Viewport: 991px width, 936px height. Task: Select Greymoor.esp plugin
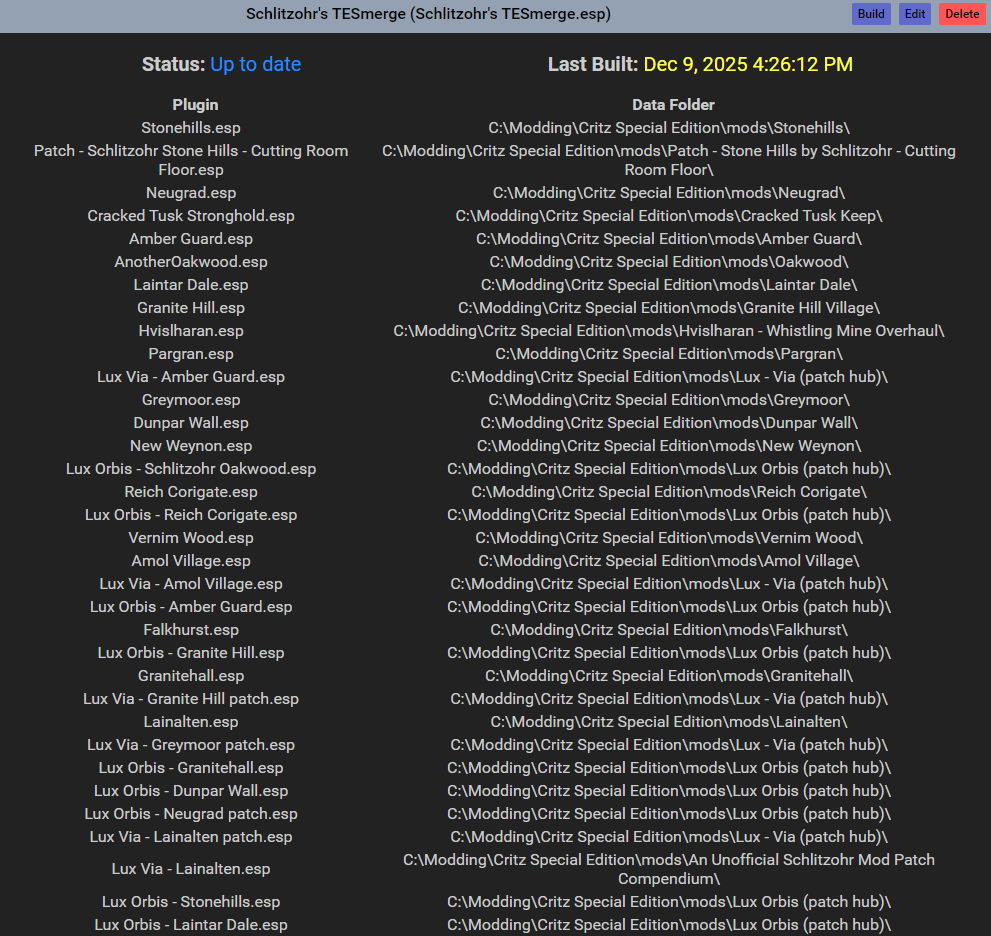tap(191, 400)
